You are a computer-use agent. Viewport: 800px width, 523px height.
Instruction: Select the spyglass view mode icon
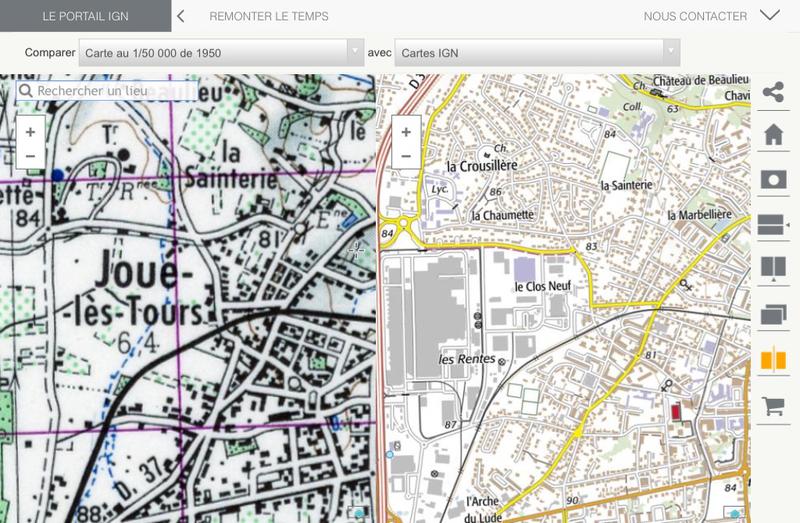pos(772,180)
